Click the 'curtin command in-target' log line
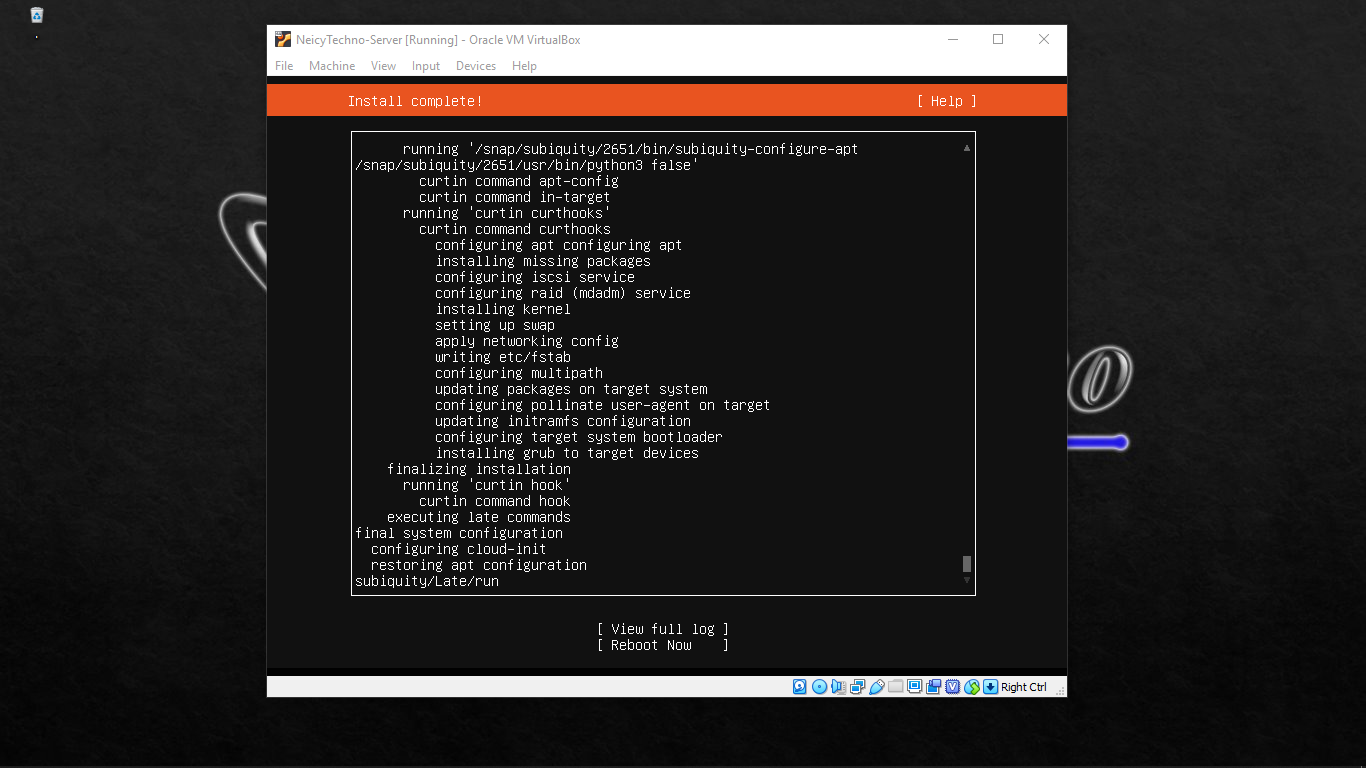The image size is (1366, 768). pyautogui.click(x=515, y=197)
